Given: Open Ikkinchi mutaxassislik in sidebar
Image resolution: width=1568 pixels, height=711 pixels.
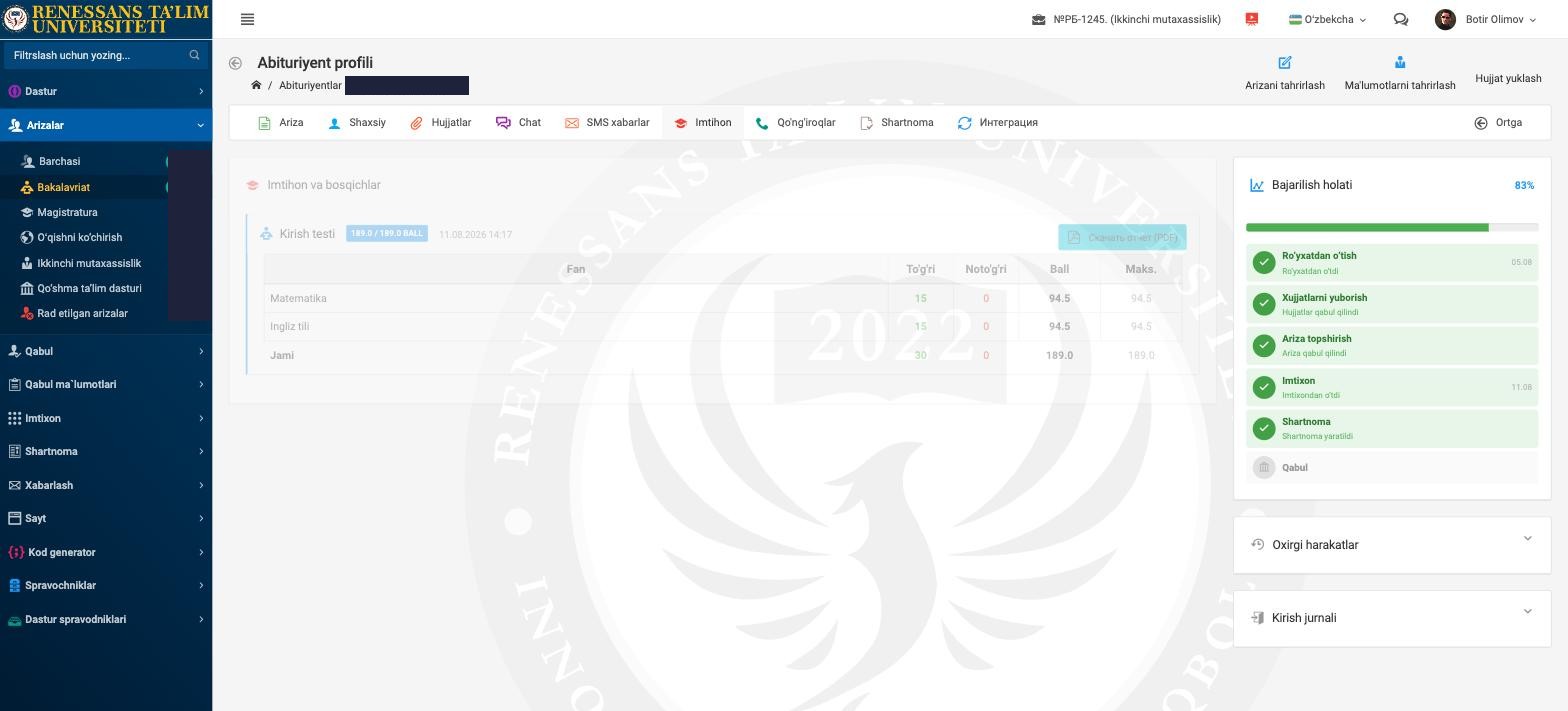Looking at the screenshot, I should pyautogui.click(x=88, y=263).
